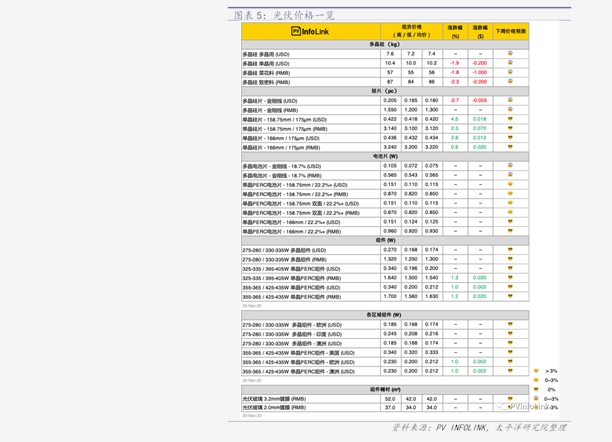Click forecast emoji in the 1.700 / 1.560 / 1.630 row
The image size is (612, 442).
click(510, 296)
